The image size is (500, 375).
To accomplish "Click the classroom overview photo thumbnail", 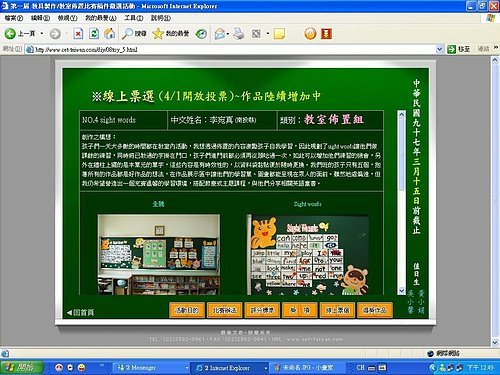I will (159, 254).
